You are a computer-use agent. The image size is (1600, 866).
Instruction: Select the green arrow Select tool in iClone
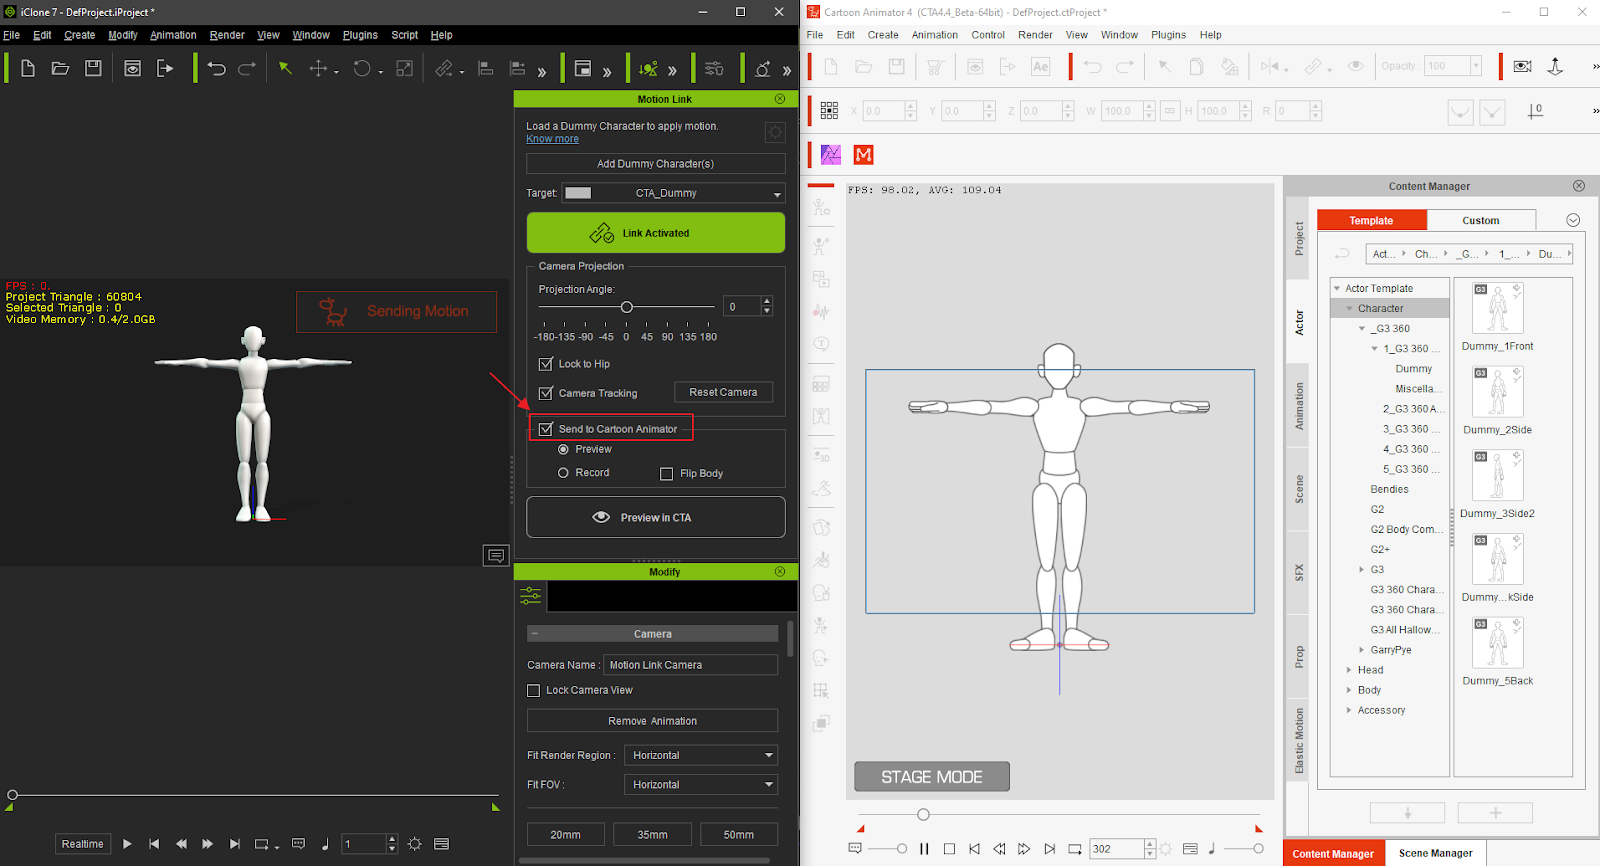tap(285, 68)
